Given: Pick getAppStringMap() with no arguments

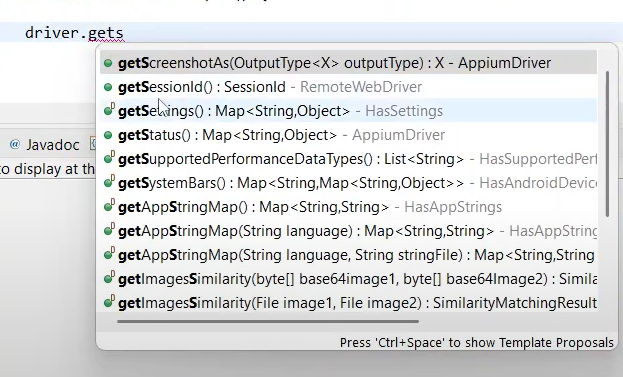Looking at the screenshot, I should [x=348, y=207].
